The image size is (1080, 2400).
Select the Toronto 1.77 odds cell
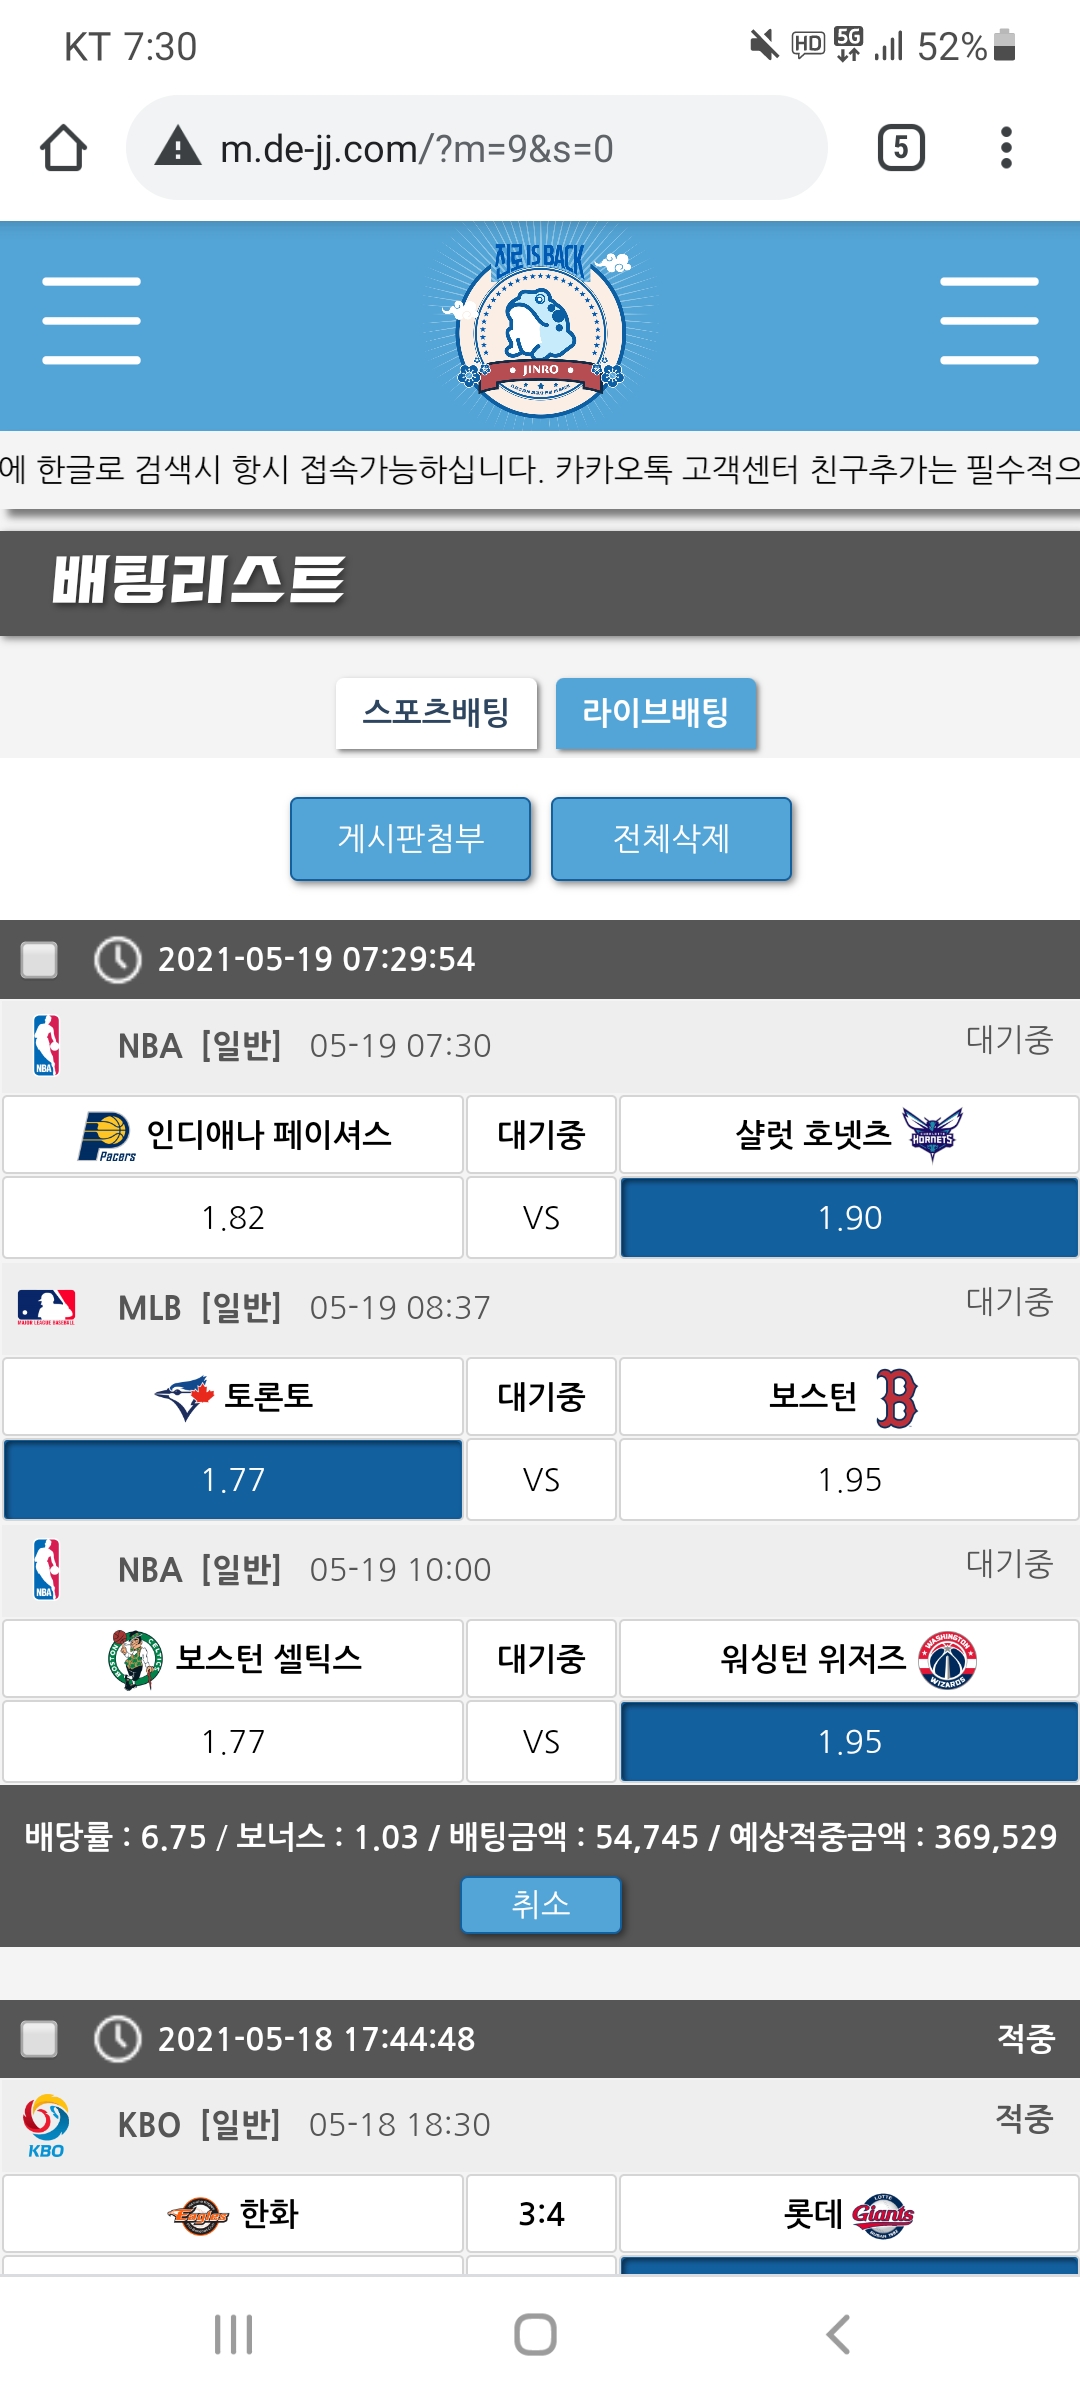233,1479
